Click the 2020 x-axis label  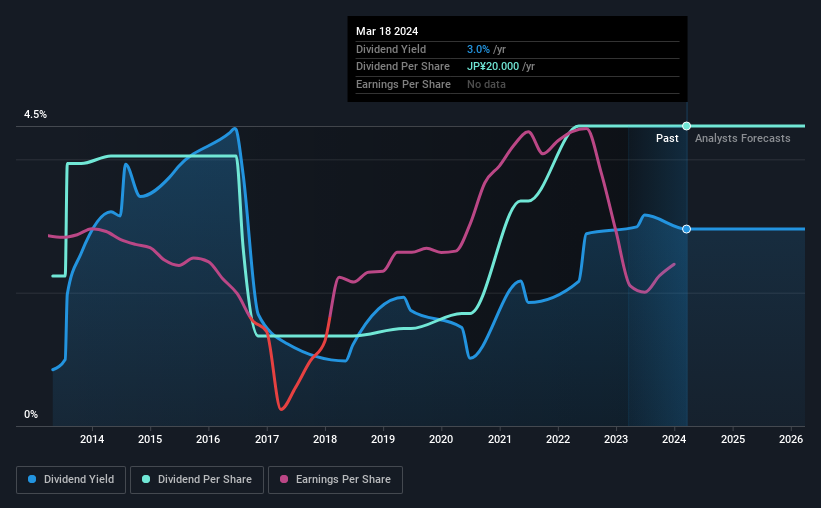(441, 439)
